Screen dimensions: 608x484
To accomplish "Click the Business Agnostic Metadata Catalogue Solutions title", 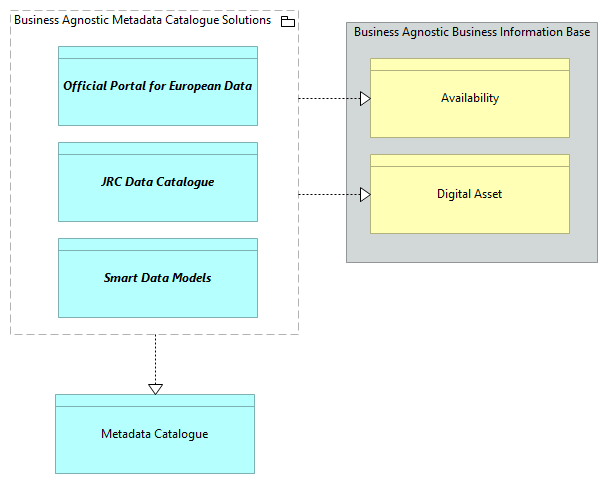I will pyautogui.click(x=142, y=20).
